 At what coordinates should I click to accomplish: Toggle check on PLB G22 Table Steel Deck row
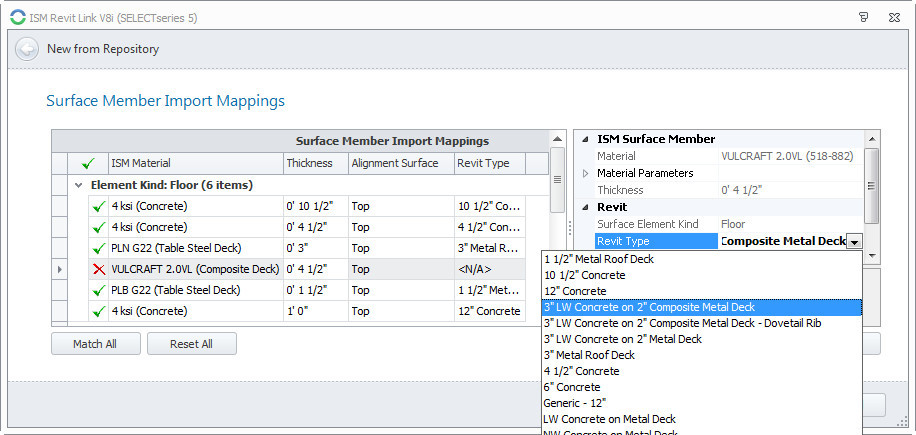pyautogui.click(x=99, y=290)
